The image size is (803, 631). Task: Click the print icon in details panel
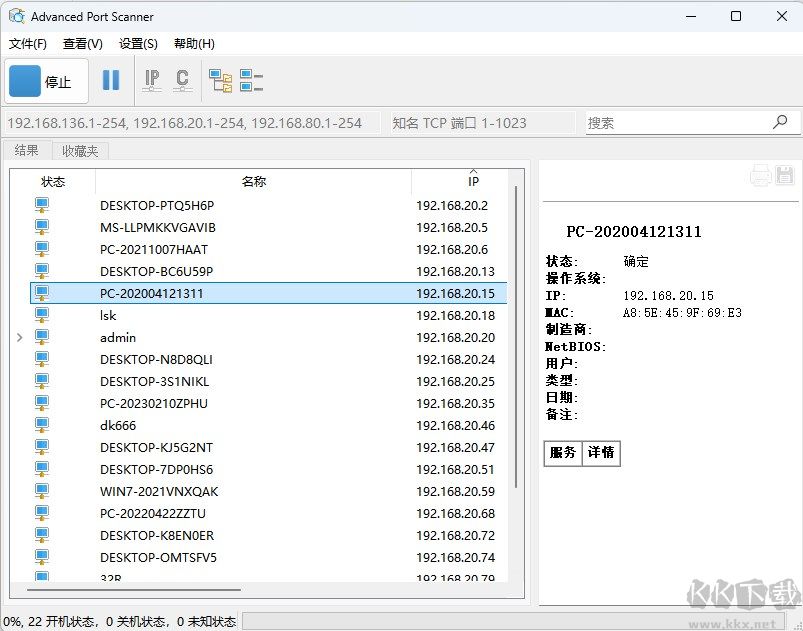(760, 175)
